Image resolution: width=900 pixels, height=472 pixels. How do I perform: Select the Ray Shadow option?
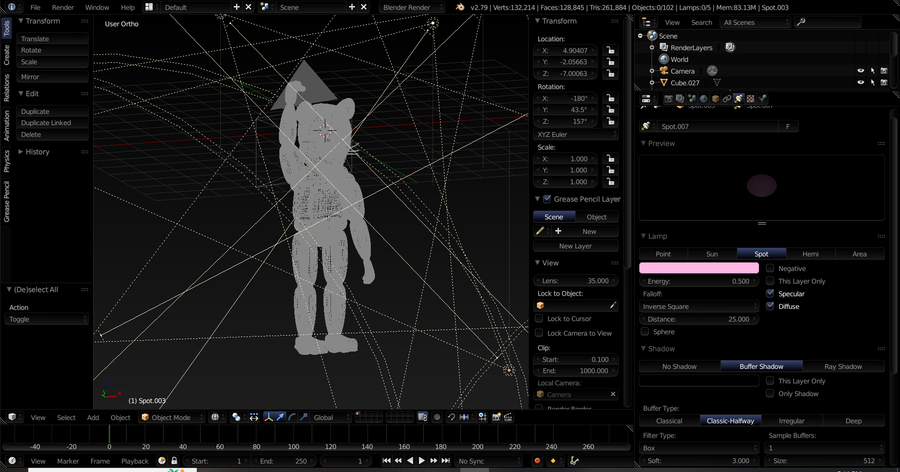843,366
